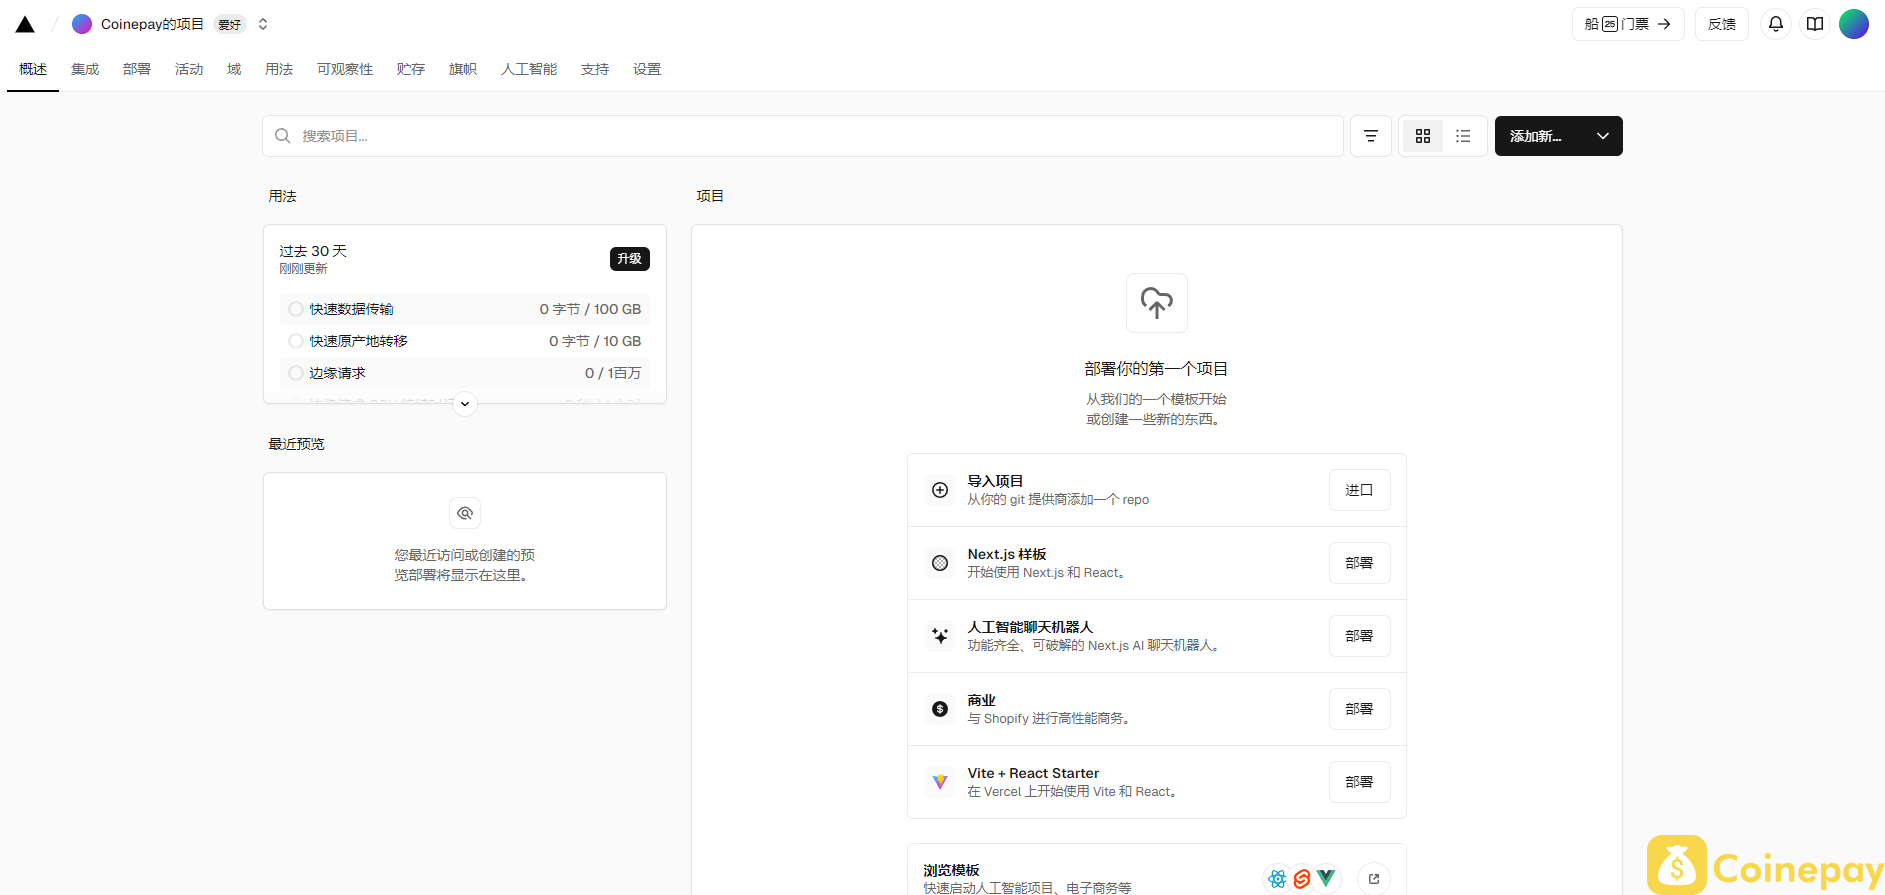The image size is (1885, 895).
Task: Click the 反馈 feedback button
Action: point(1721,24)
